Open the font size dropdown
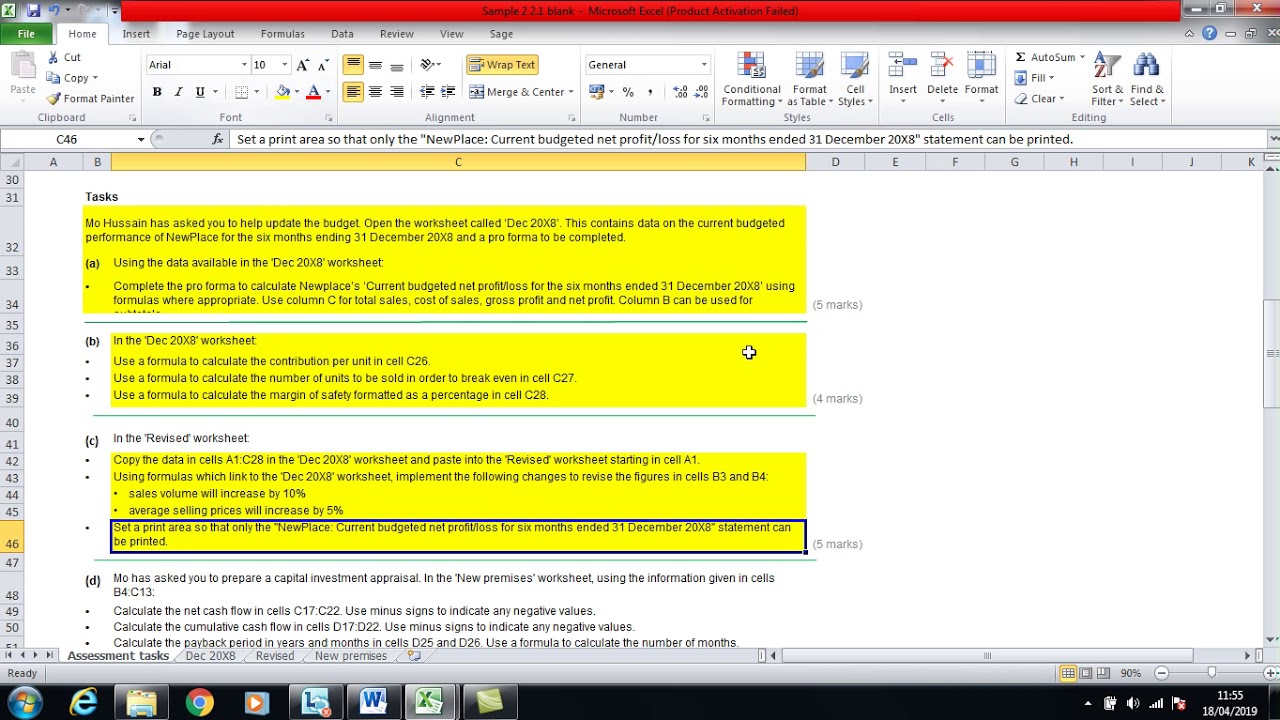 (284, 65)
